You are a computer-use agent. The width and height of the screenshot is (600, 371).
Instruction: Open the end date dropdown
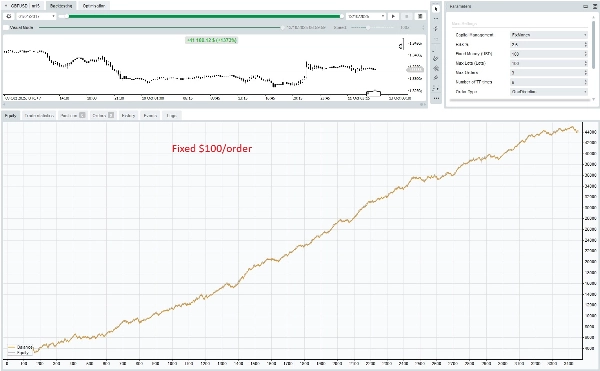[365, 16]
